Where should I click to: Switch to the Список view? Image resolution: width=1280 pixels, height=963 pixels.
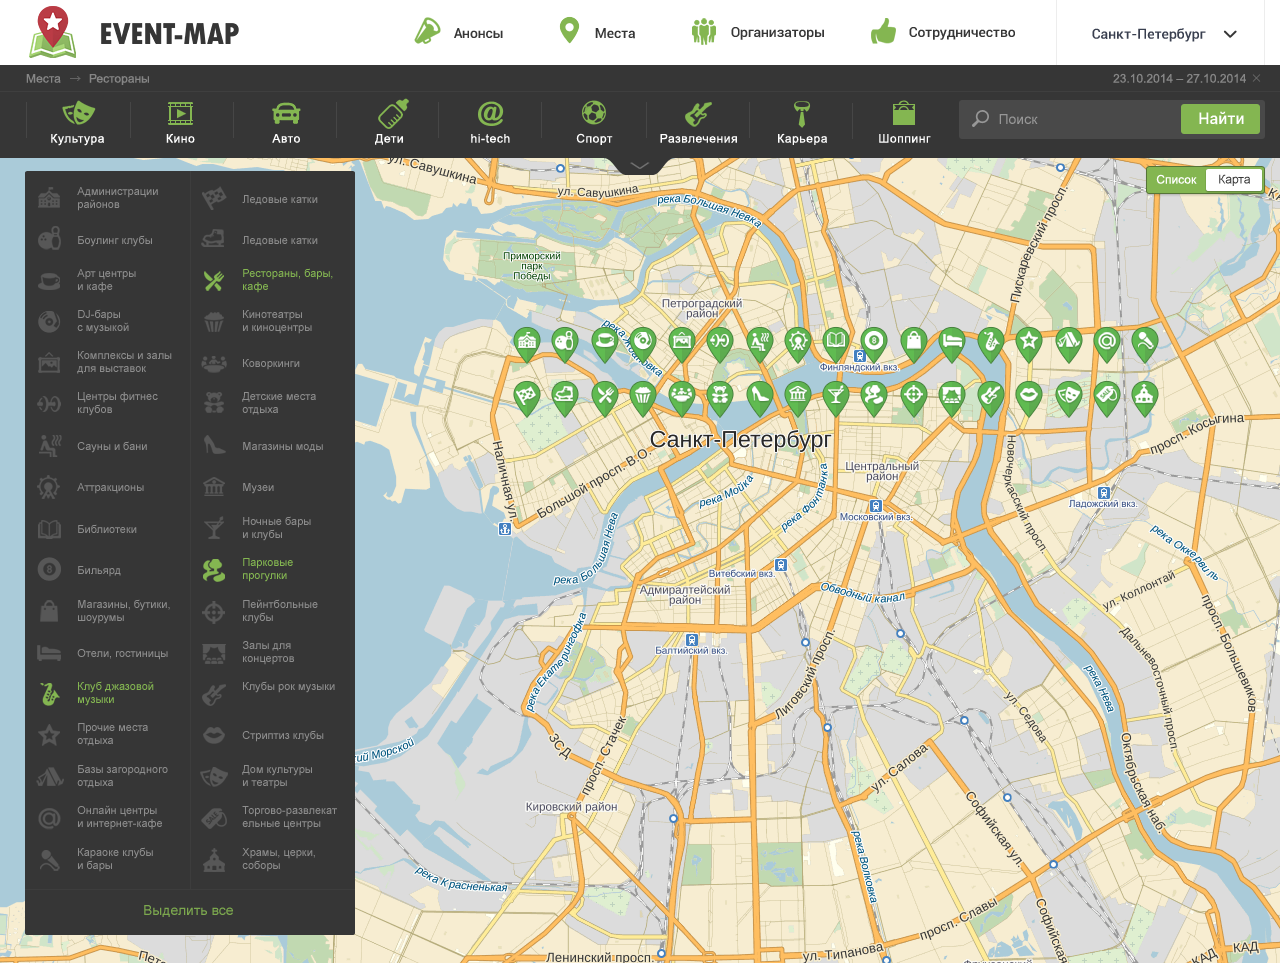[1176, 180]
